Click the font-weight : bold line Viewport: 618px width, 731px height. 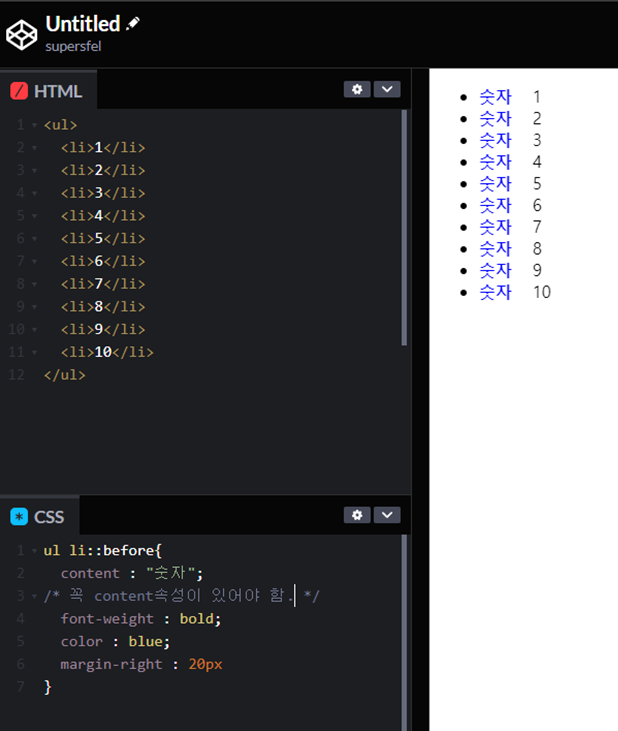click(x=141, y=619)
